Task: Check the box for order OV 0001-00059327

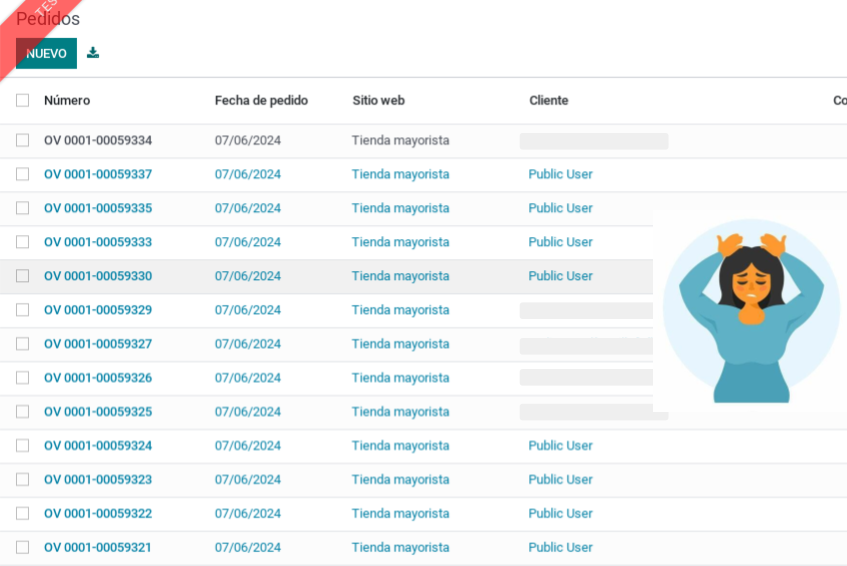Action: [x=23, y=344]
